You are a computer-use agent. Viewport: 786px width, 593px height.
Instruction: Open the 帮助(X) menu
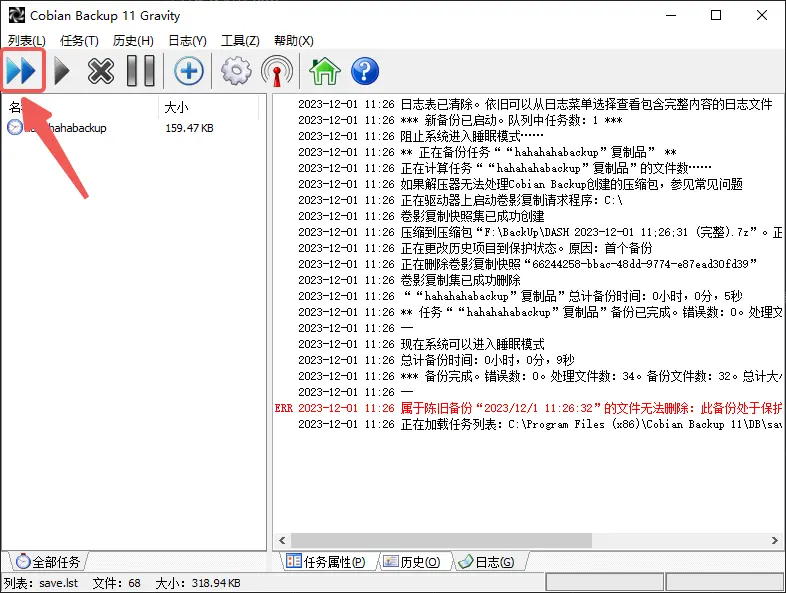[294, 41]
